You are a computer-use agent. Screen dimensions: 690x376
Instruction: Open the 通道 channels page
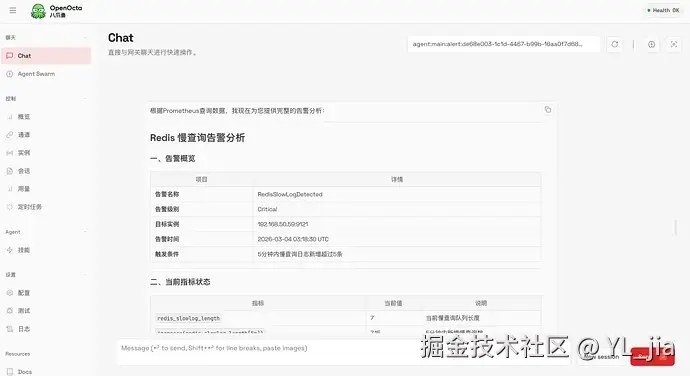coord(46,135)
